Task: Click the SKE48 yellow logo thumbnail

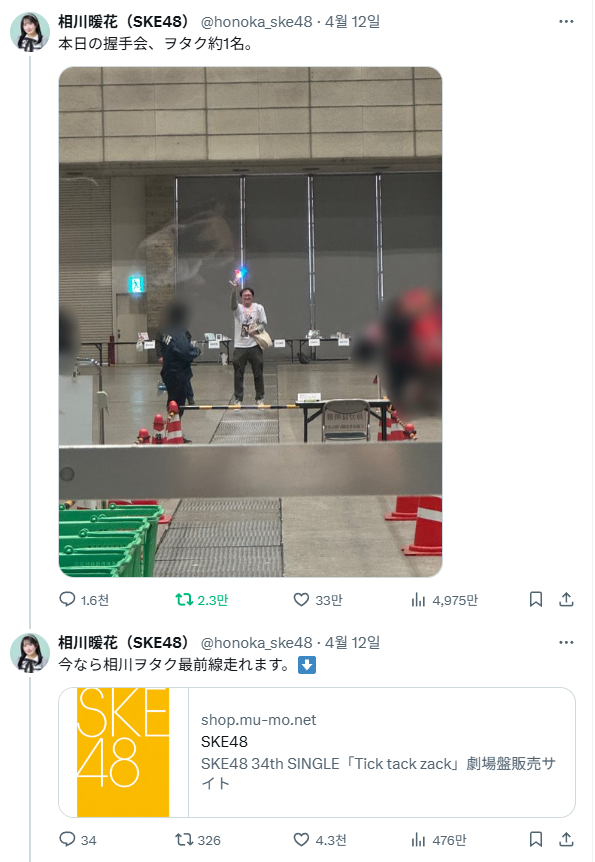Action: click(x=123, y=752)
